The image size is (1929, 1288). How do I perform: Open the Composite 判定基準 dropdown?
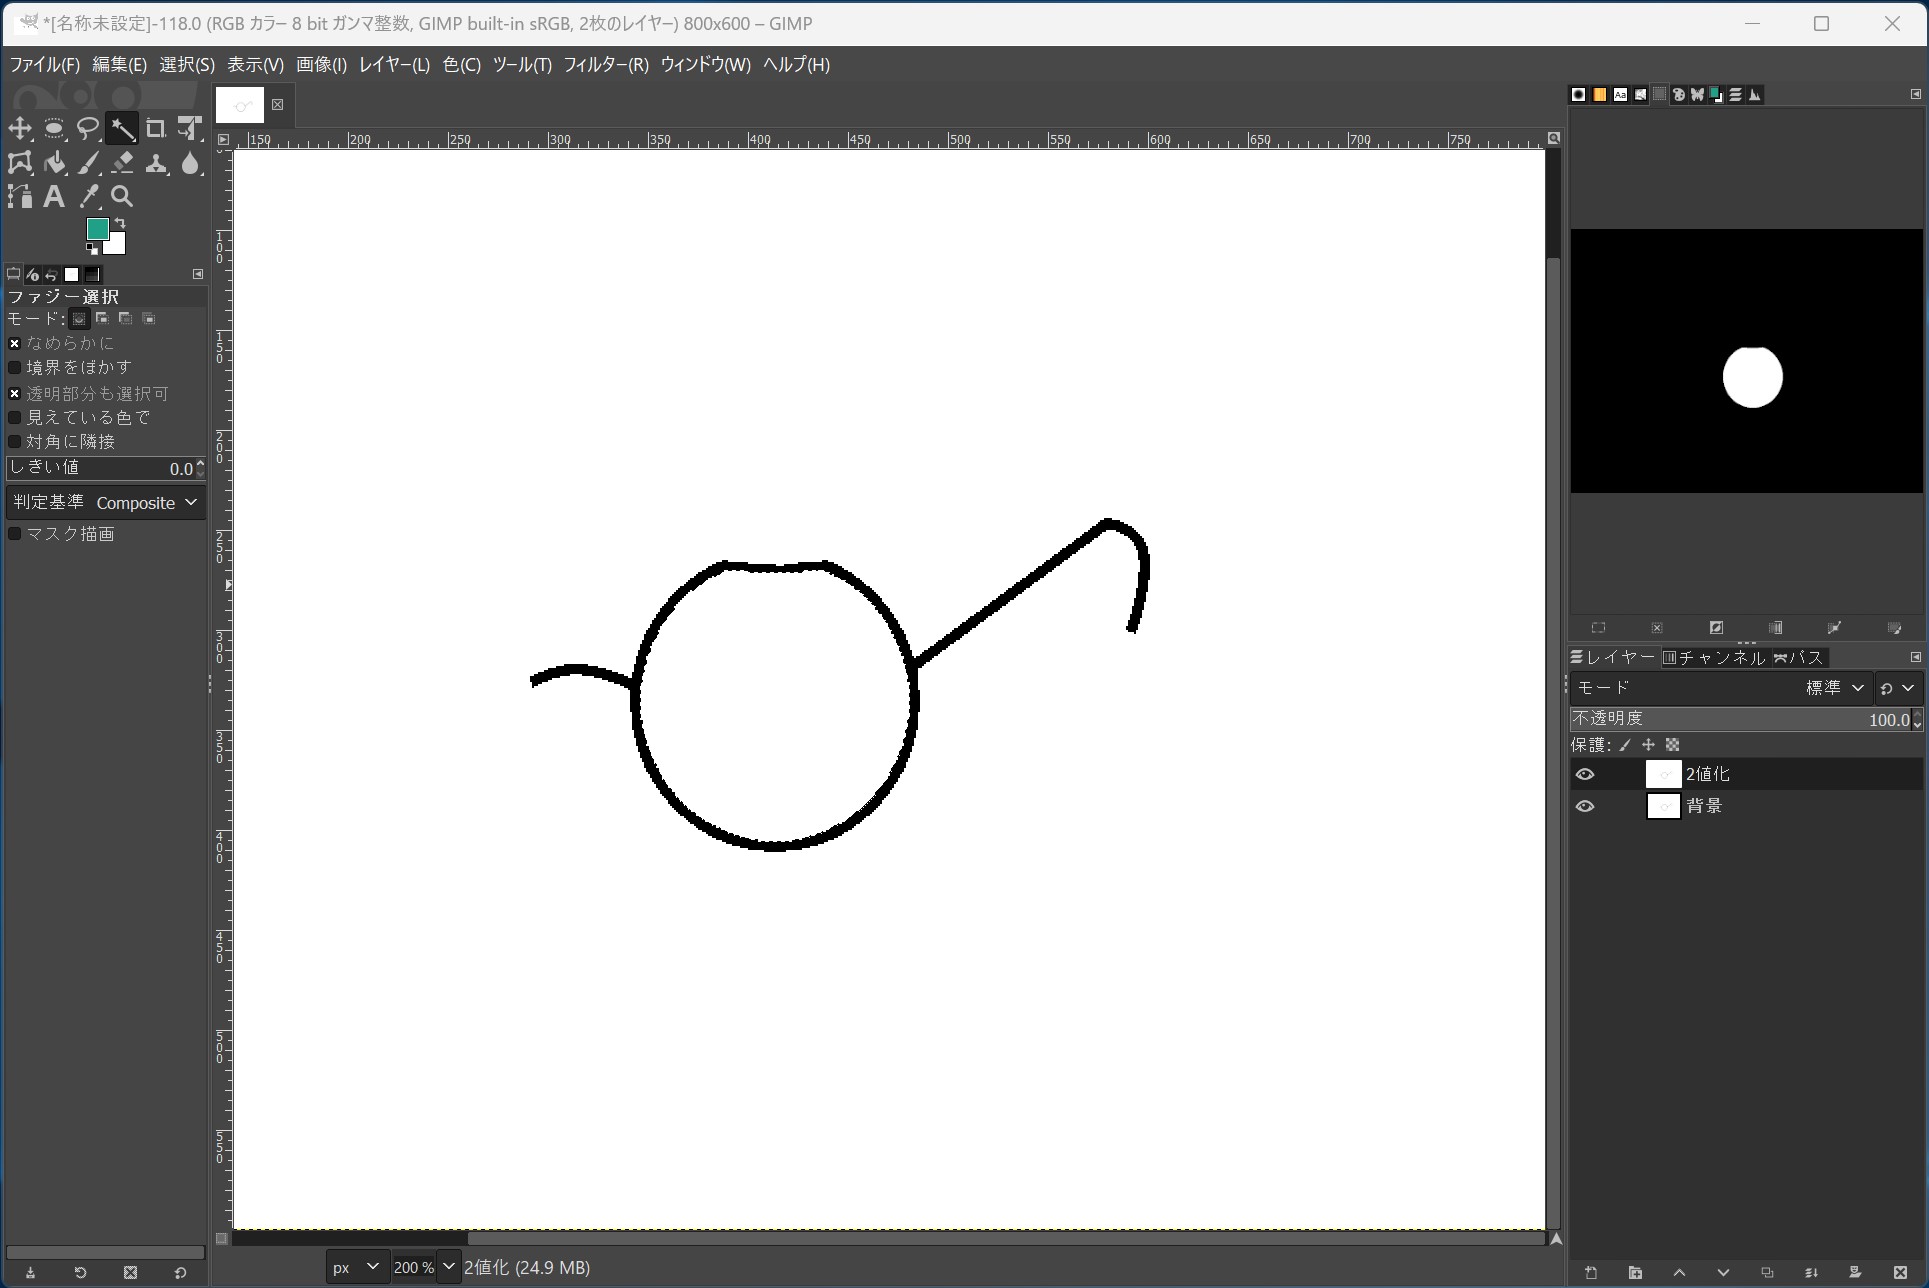tap(146, 502)
